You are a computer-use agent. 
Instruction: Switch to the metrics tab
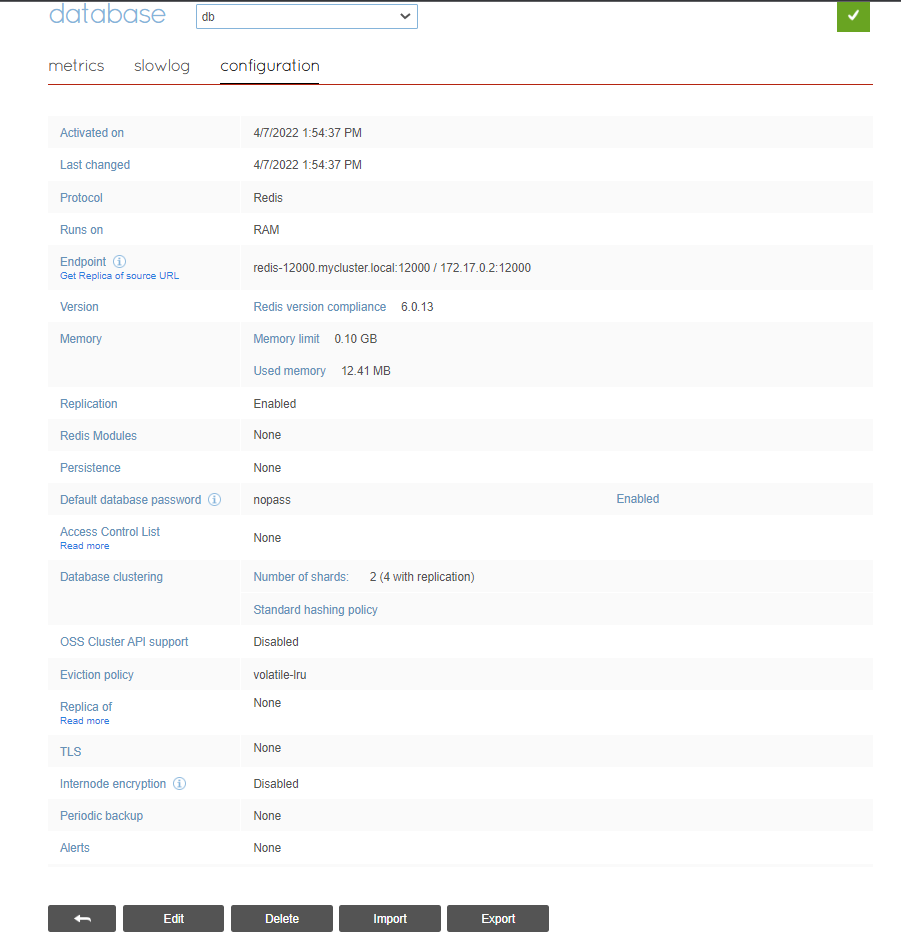pos(76,65)
